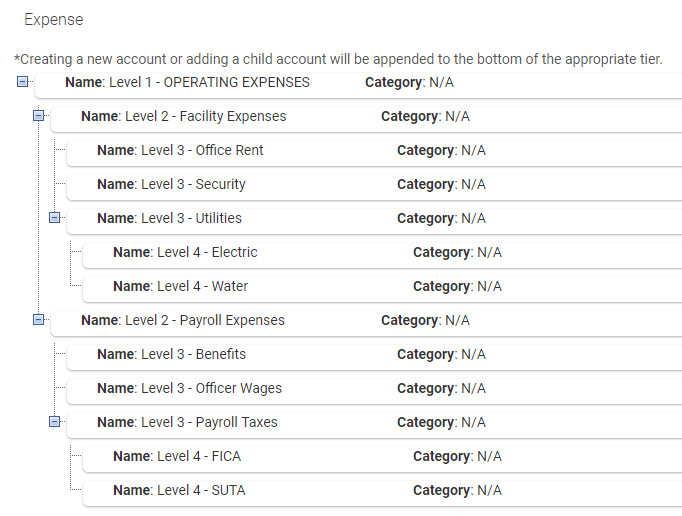The width and height of the screenshot is (682, 516).
Task: Select the Payroll Taxes account row
Action: (x=187, y=422)
